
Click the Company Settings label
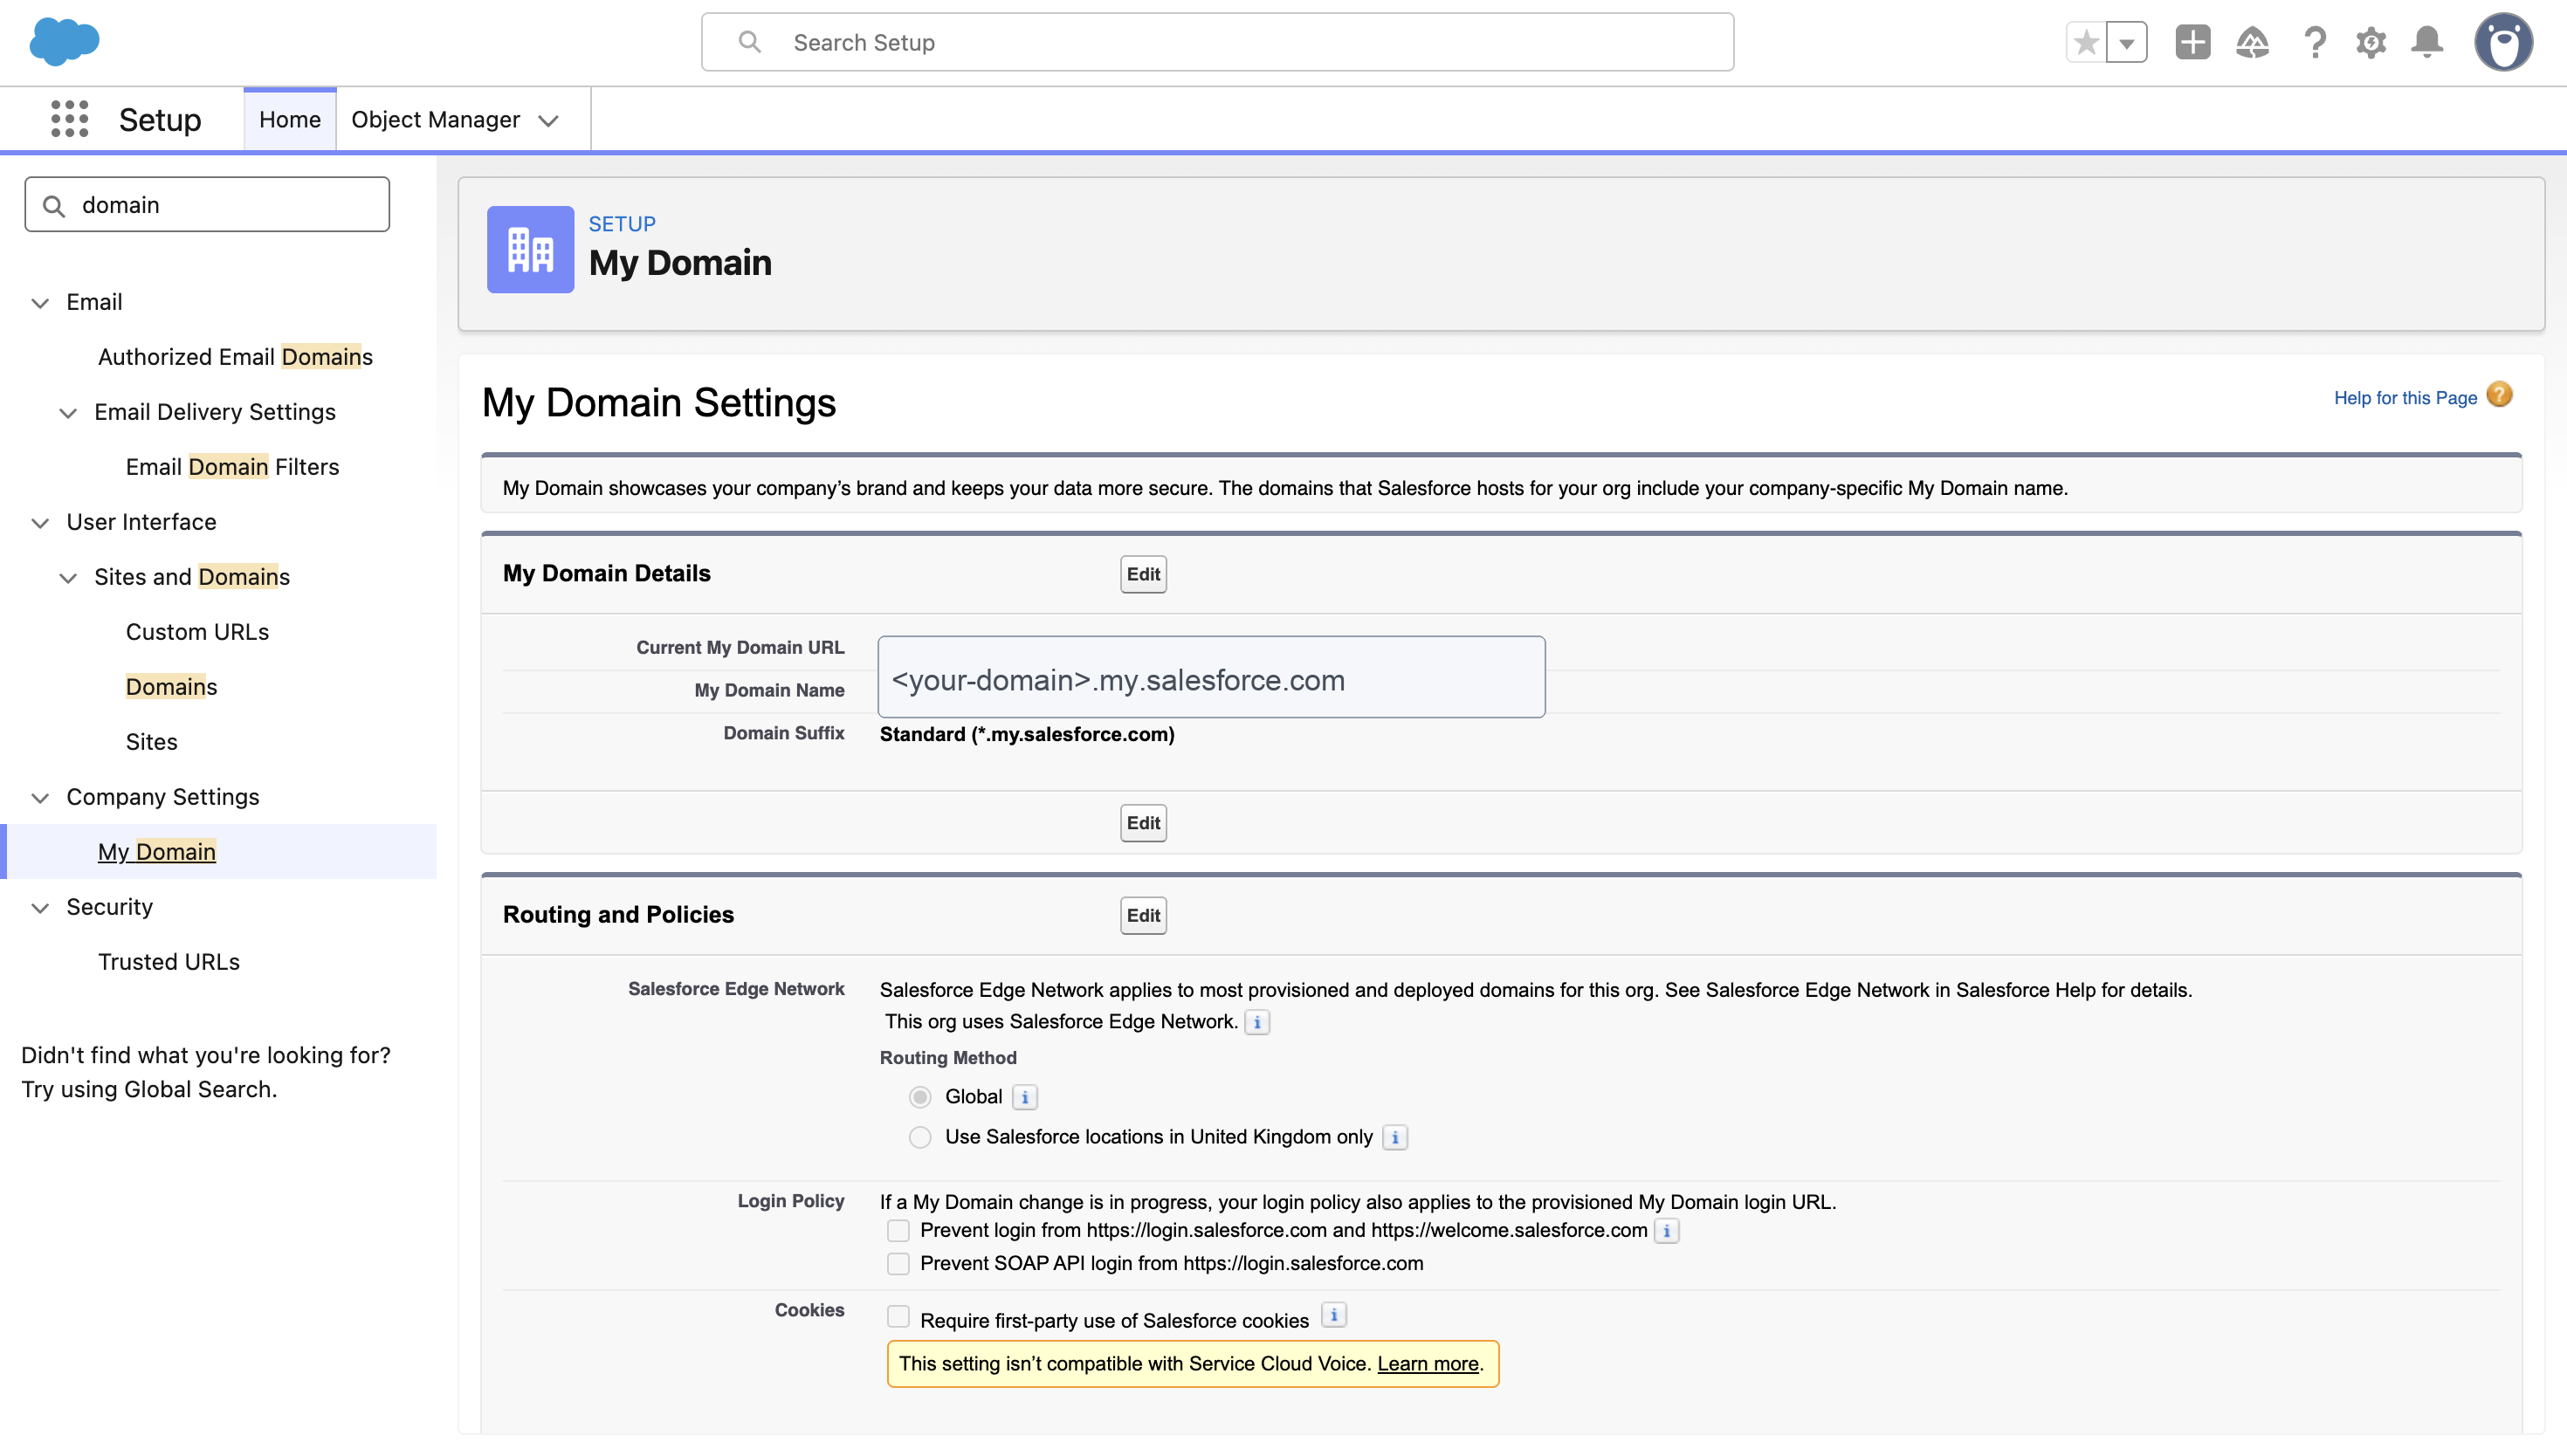[163, 797]
